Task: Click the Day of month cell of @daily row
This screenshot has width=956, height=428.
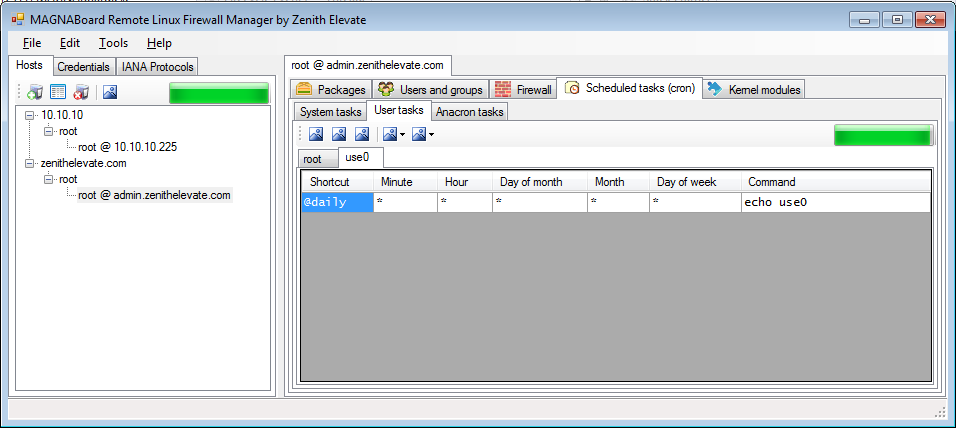Action: point(540,202)
